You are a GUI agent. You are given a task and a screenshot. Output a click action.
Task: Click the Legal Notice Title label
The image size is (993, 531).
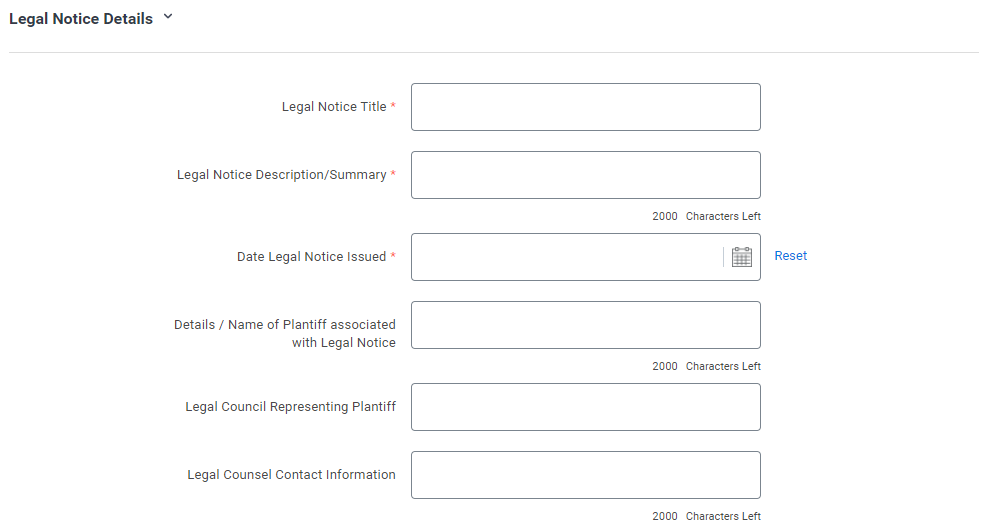pos(334,106)
